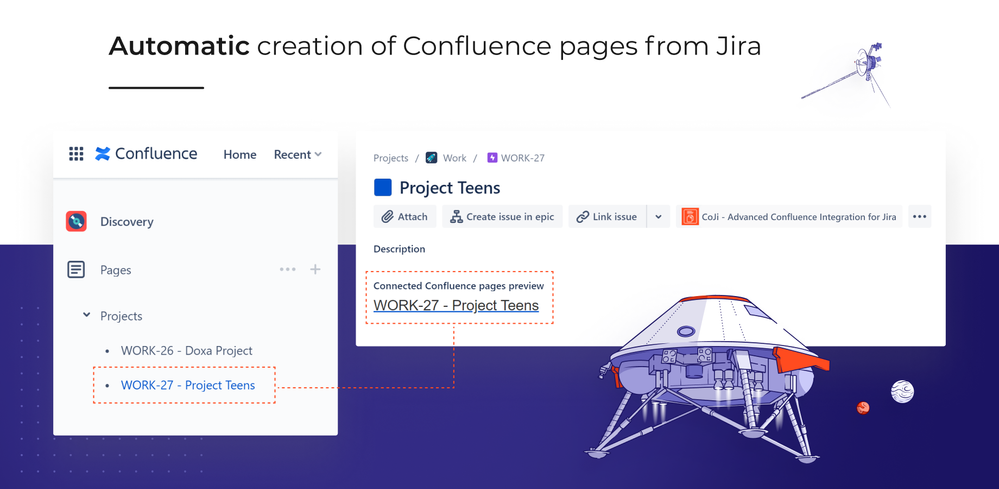This screenshot has height=489, width=999.
Task: Click the orange CoJi app icon
Action: 690,216
